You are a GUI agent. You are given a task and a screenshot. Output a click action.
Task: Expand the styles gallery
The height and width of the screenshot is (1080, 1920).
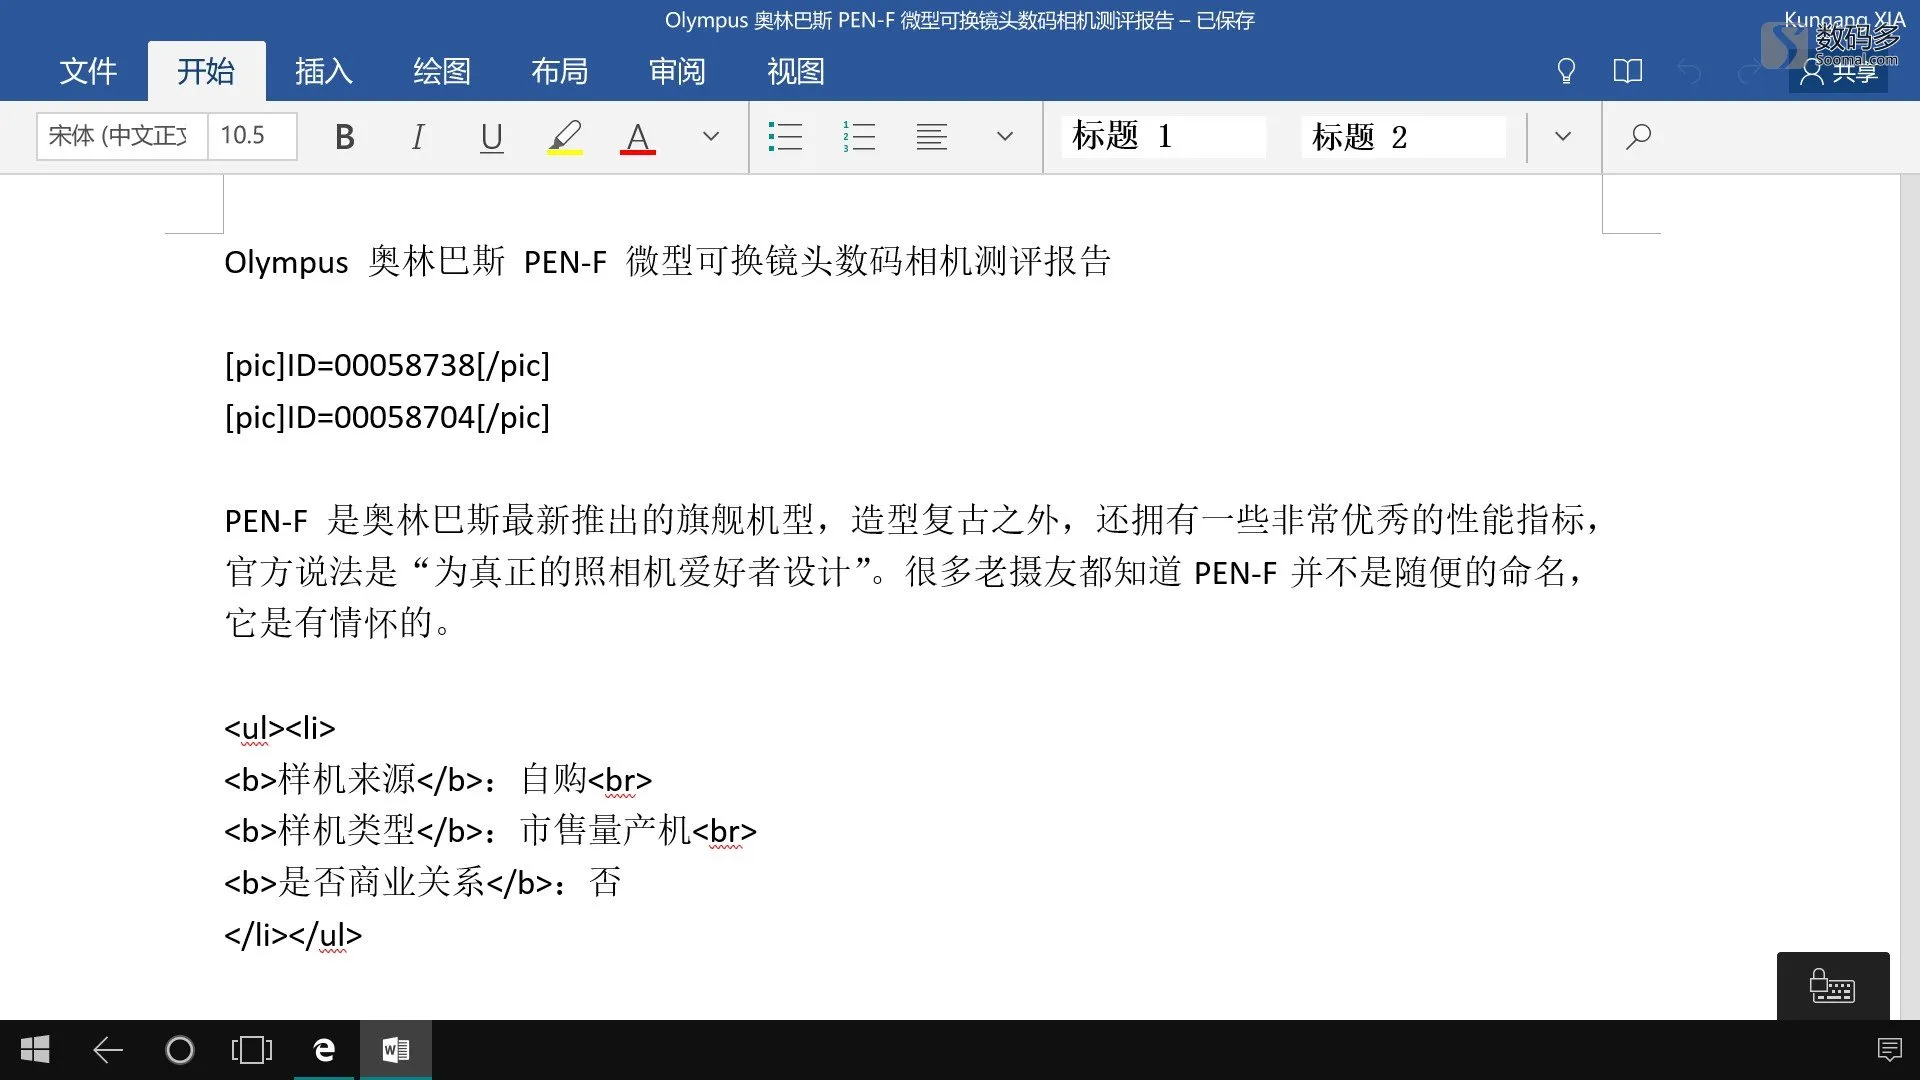(x=1563, y=136)
